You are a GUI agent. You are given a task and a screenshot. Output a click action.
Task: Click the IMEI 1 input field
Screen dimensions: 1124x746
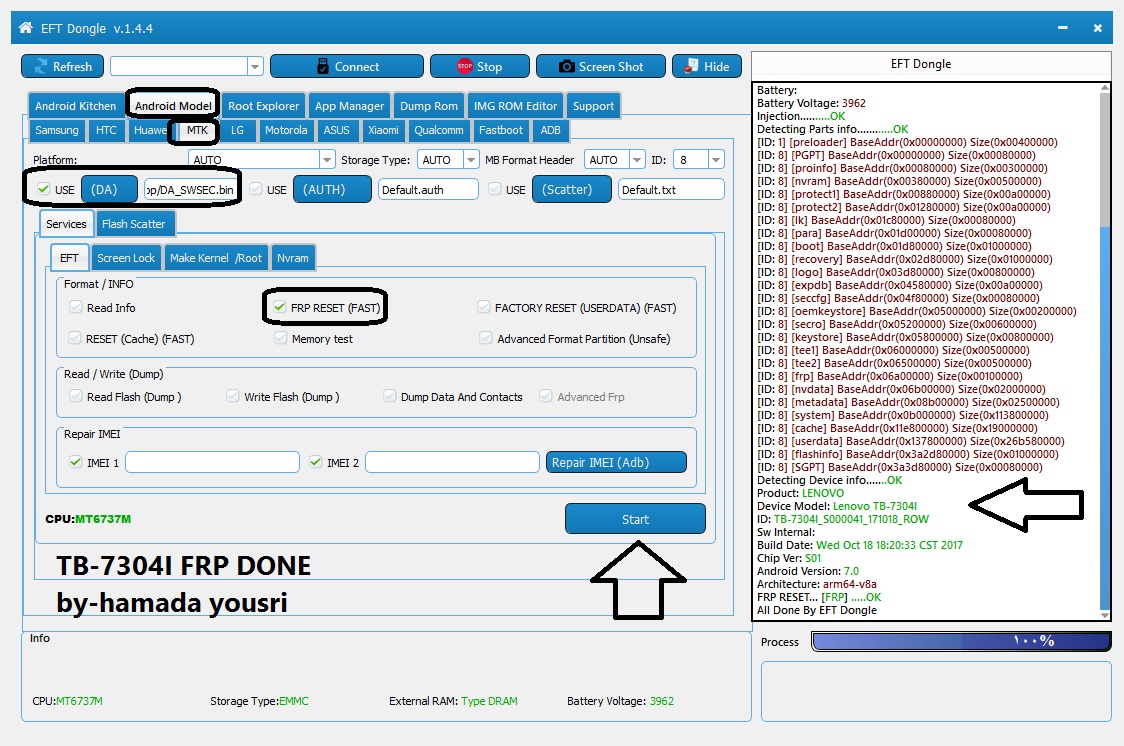tap(212, 462)
